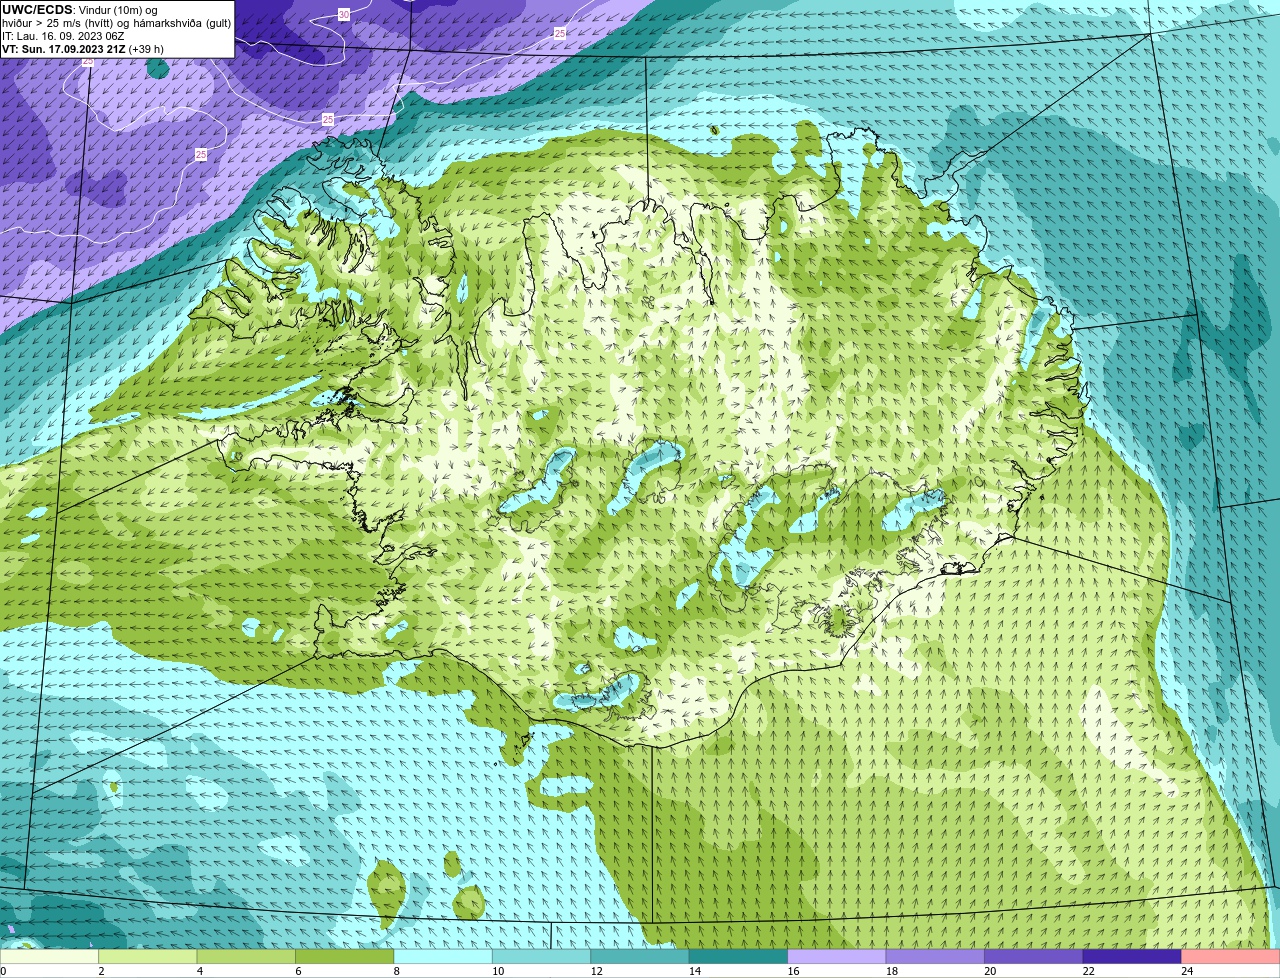
Task: Click the legend label "24"
Action: pos(1187,971)
